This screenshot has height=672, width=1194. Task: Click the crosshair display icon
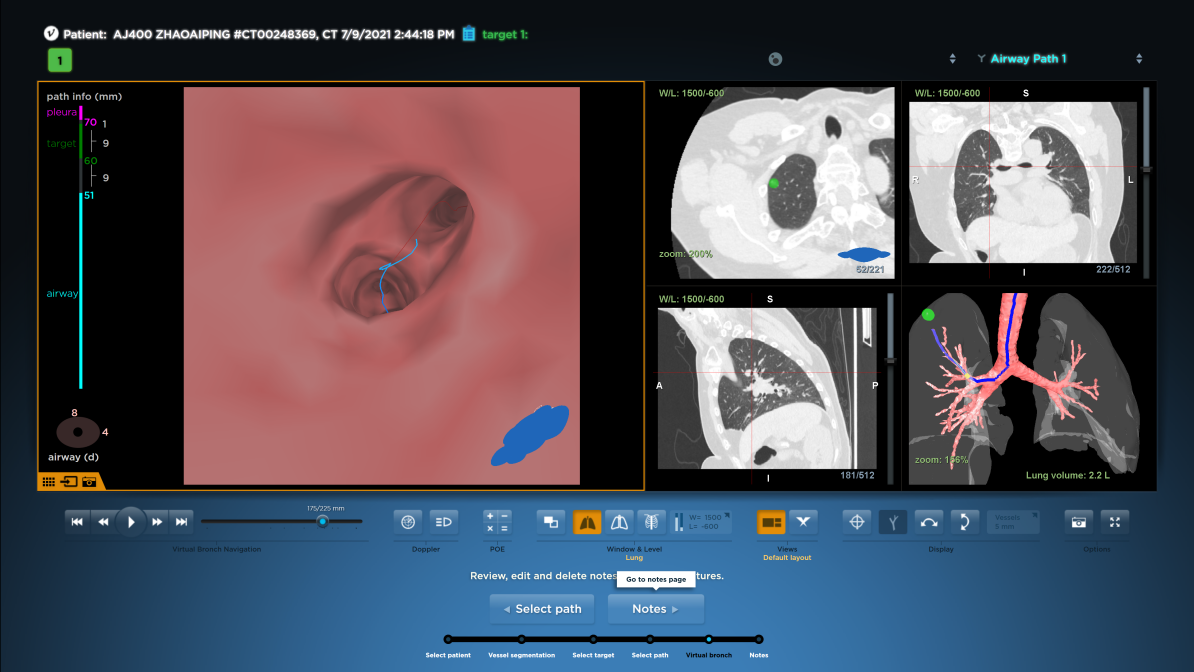[855, 521]
